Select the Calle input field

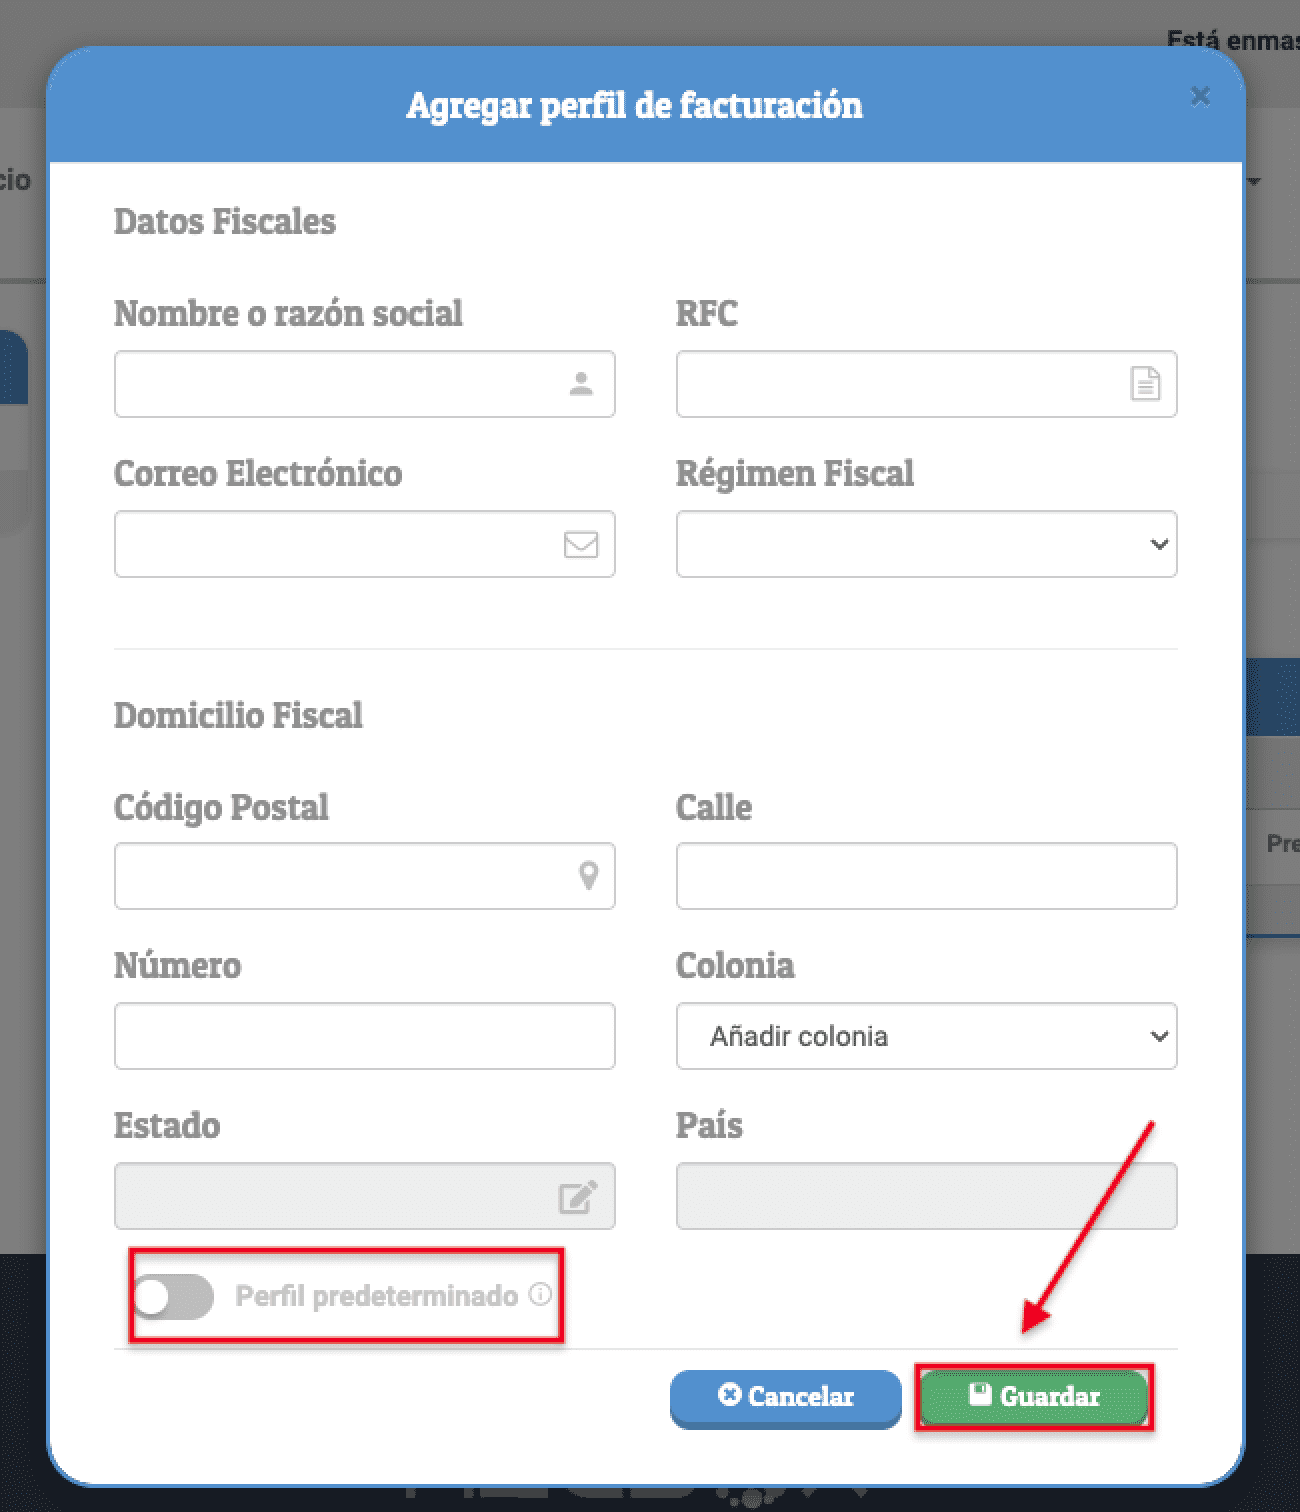tap(926, 876)
